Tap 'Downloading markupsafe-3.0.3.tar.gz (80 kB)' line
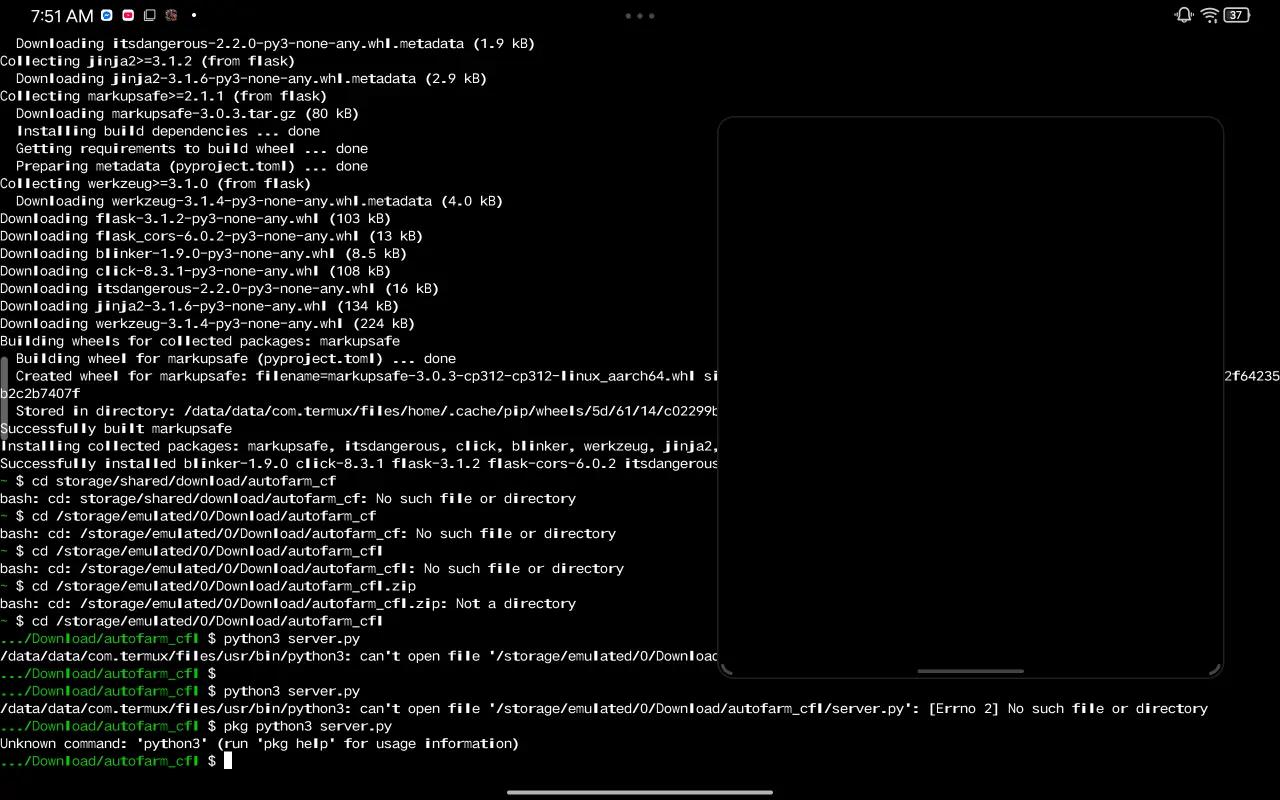The height and width of the screenshot is (800, 1280). point(187,114)
